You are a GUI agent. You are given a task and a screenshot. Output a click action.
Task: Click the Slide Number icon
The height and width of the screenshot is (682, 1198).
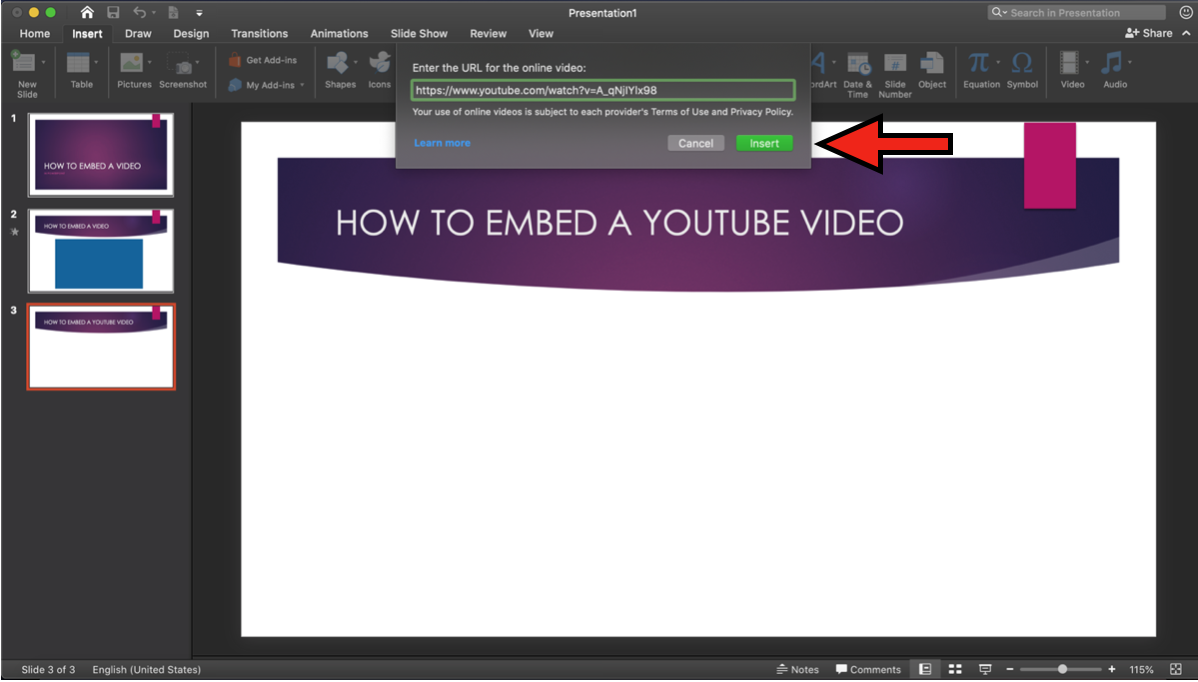click(x=894, y=64)
